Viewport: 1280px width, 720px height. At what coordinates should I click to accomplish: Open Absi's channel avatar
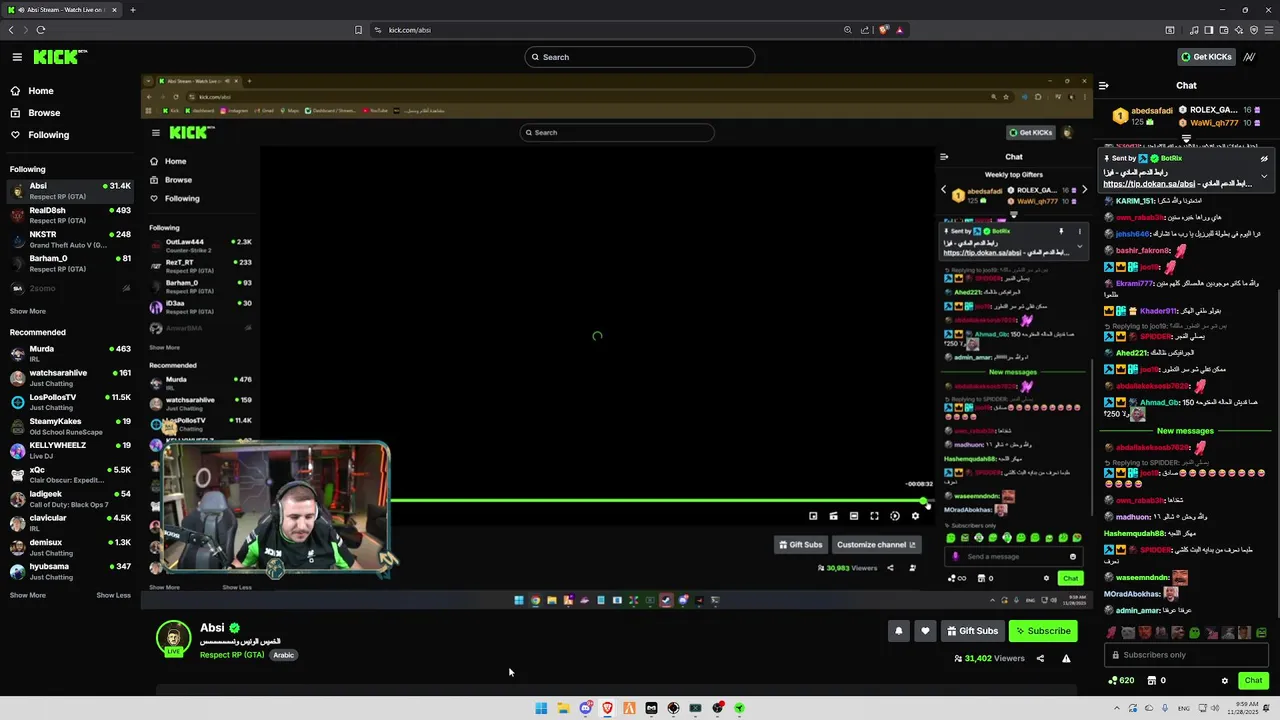click(173, 638)
